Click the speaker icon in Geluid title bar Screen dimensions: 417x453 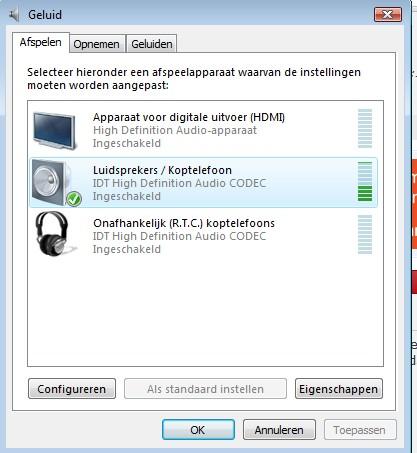coord(14,15)
